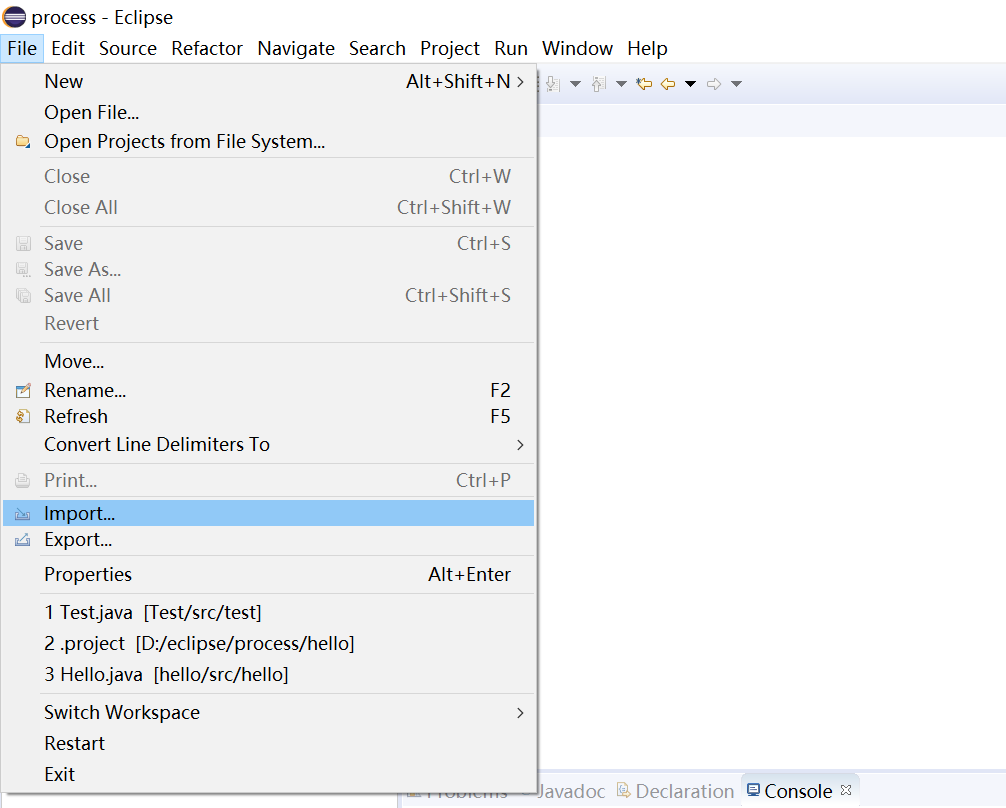Select Restart in the File menu
The image size is (1006, 808).
click(268, 743)
